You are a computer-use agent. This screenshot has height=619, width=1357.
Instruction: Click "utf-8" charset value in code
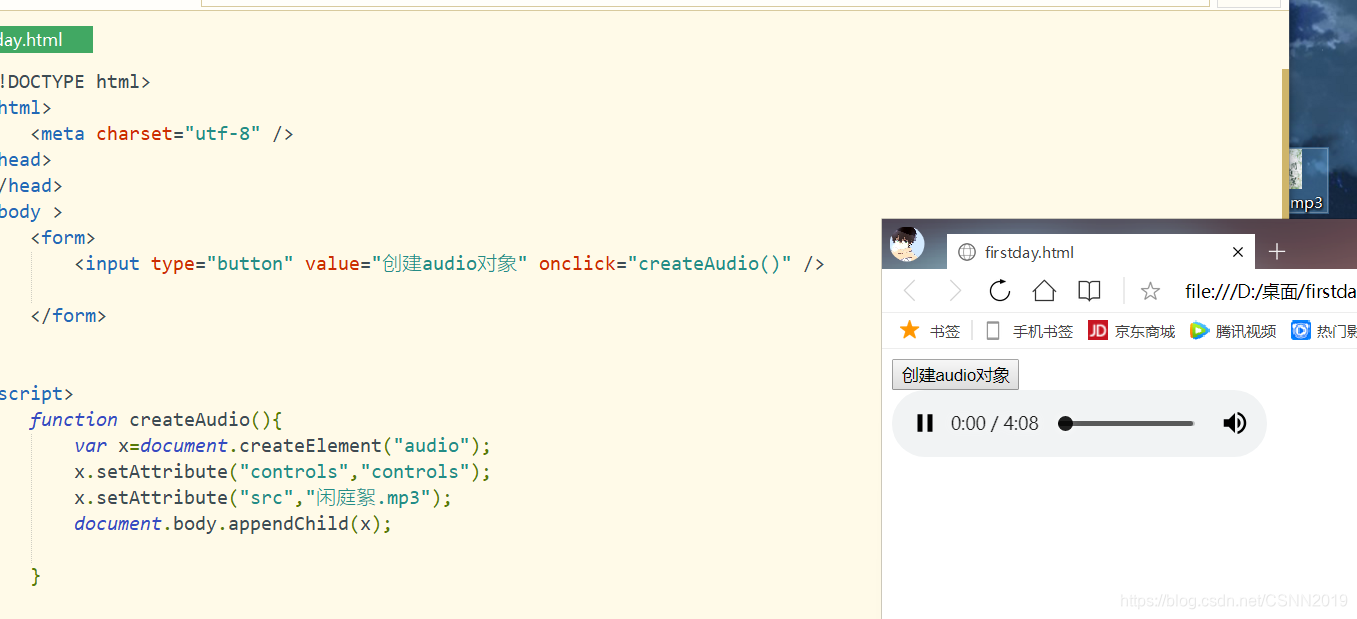point(223,134)
